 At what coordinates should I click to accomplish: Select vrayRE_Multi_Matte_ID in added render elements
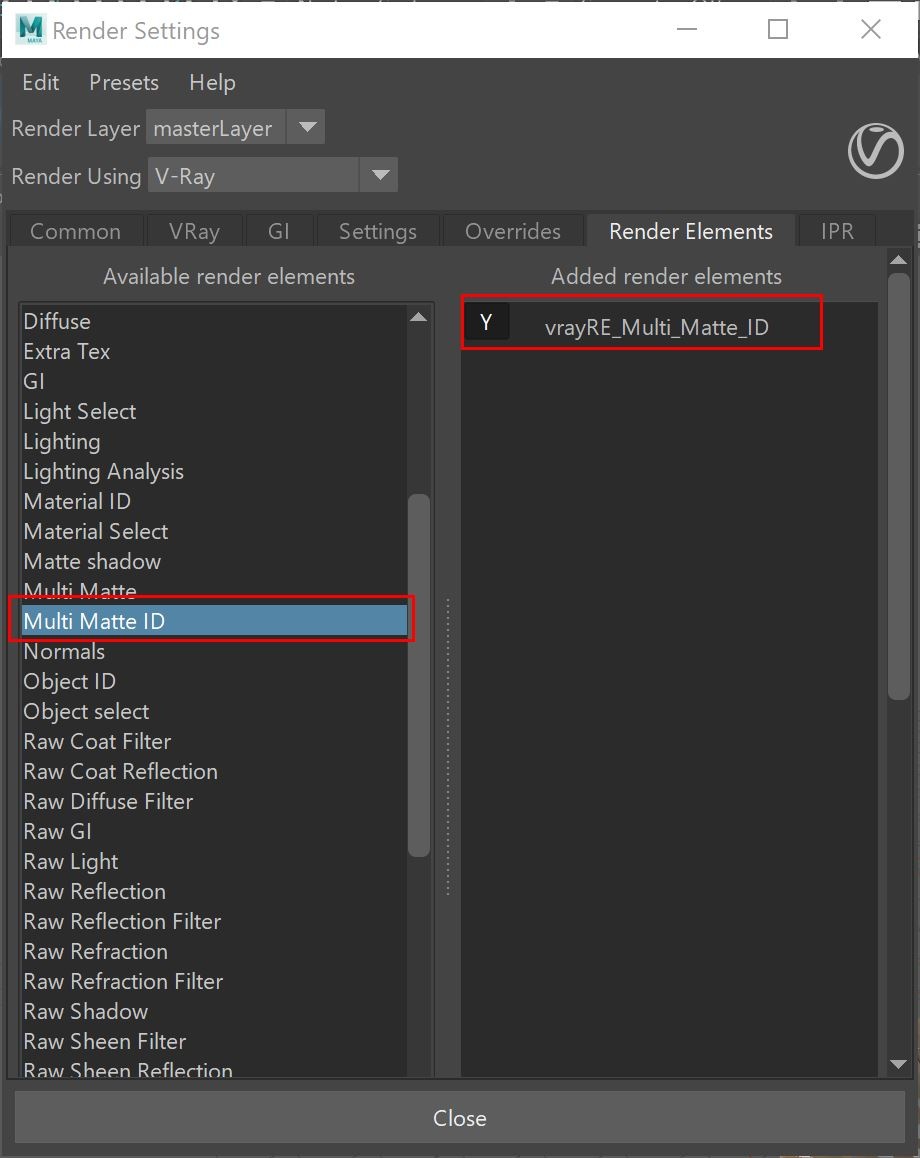click(656, 327)
